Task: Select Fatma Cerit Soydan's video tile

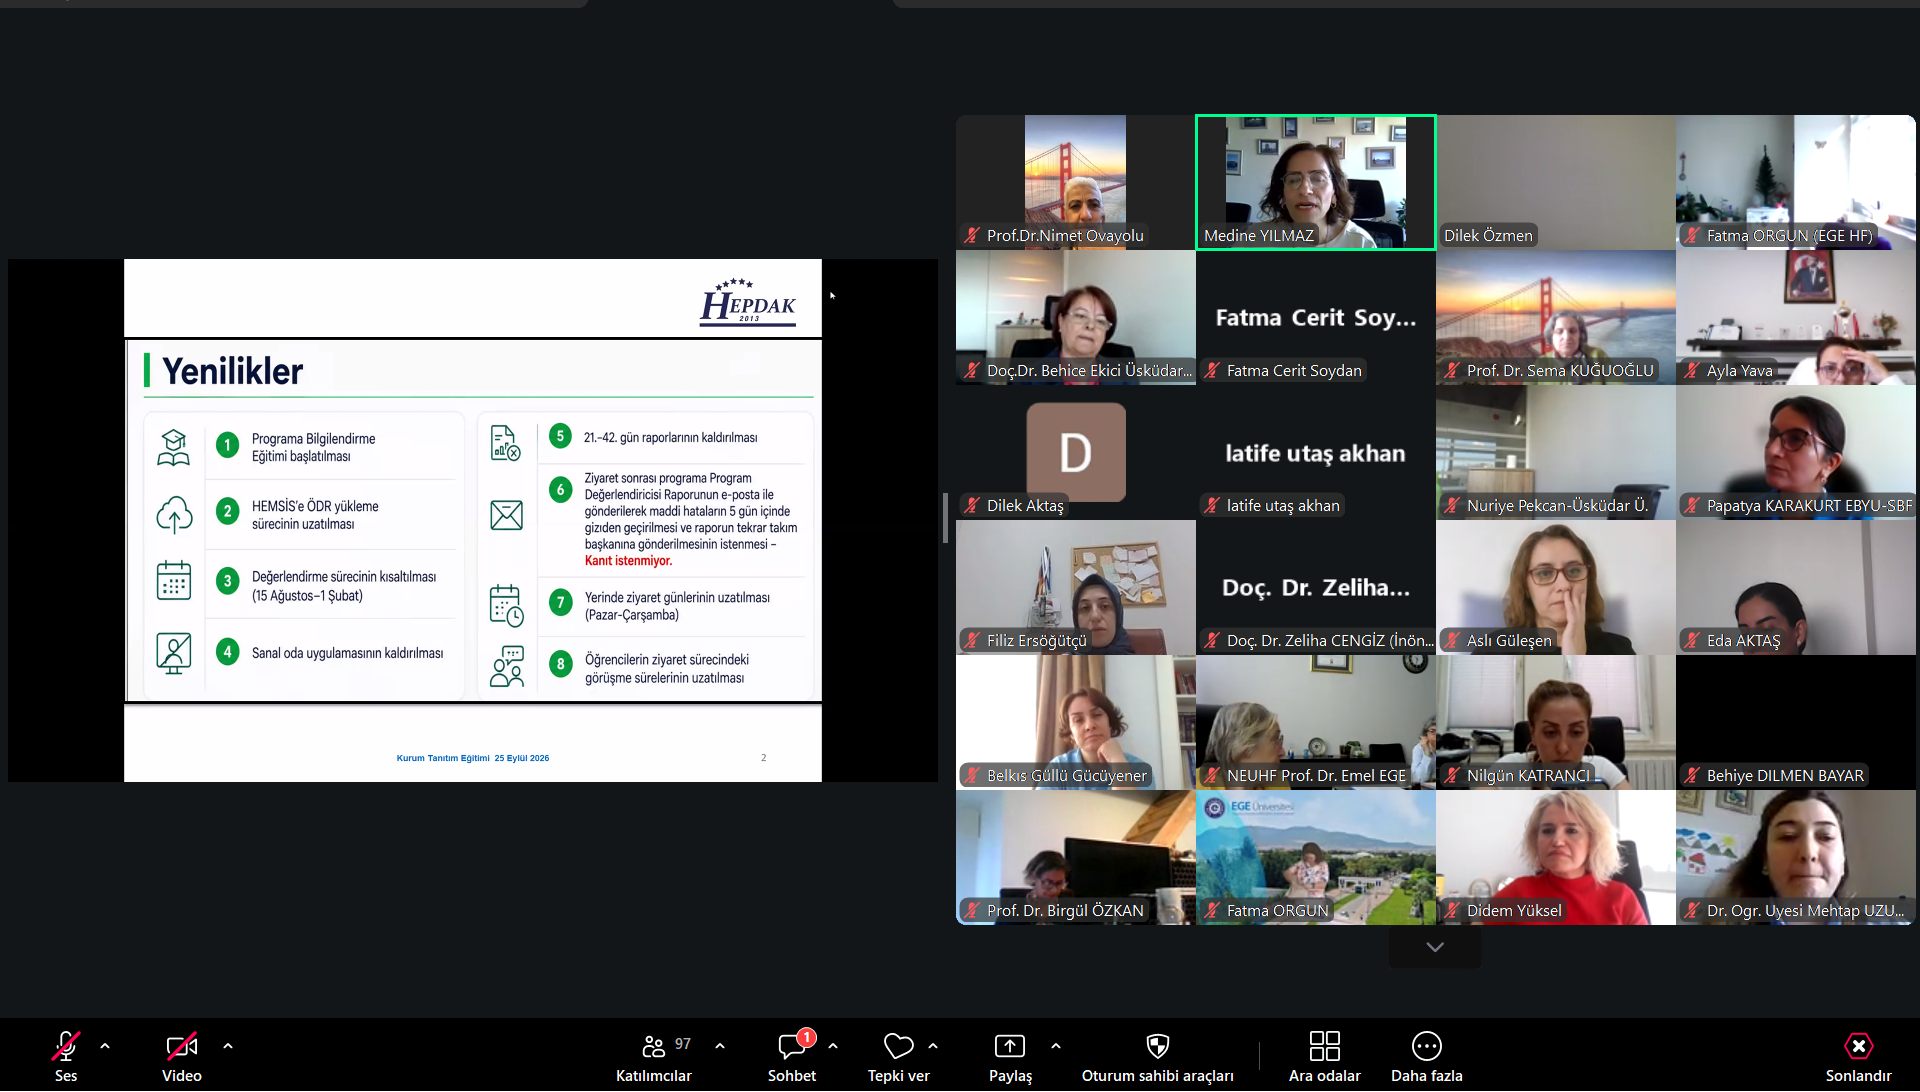Action: click(1316, 317)
